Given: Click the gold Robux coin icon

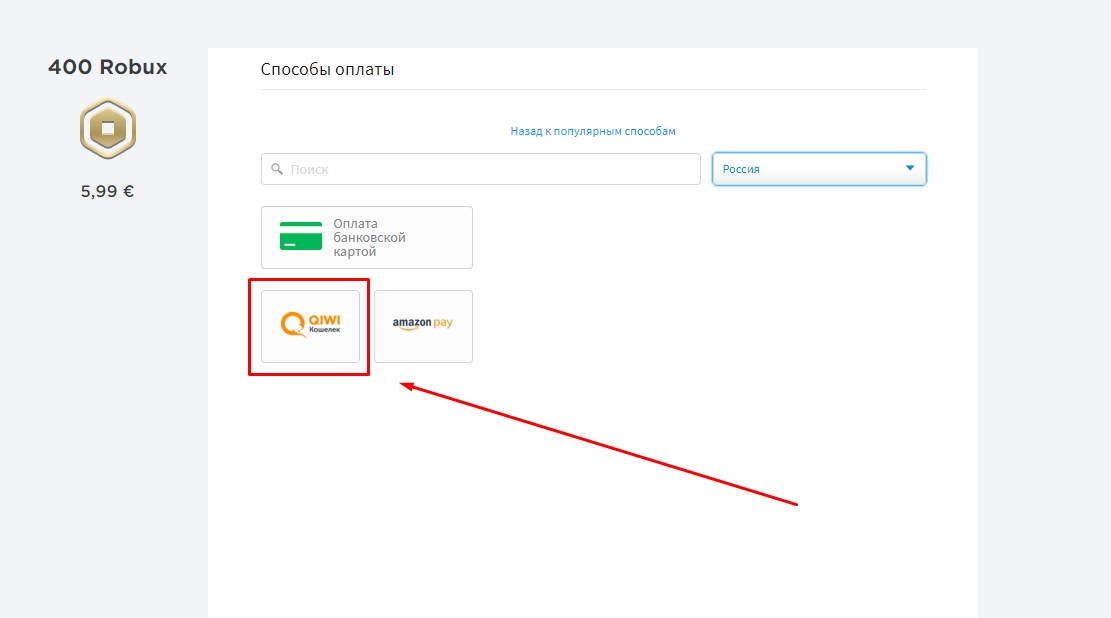Looking at the screenshot, I should (x=108, y=128).
